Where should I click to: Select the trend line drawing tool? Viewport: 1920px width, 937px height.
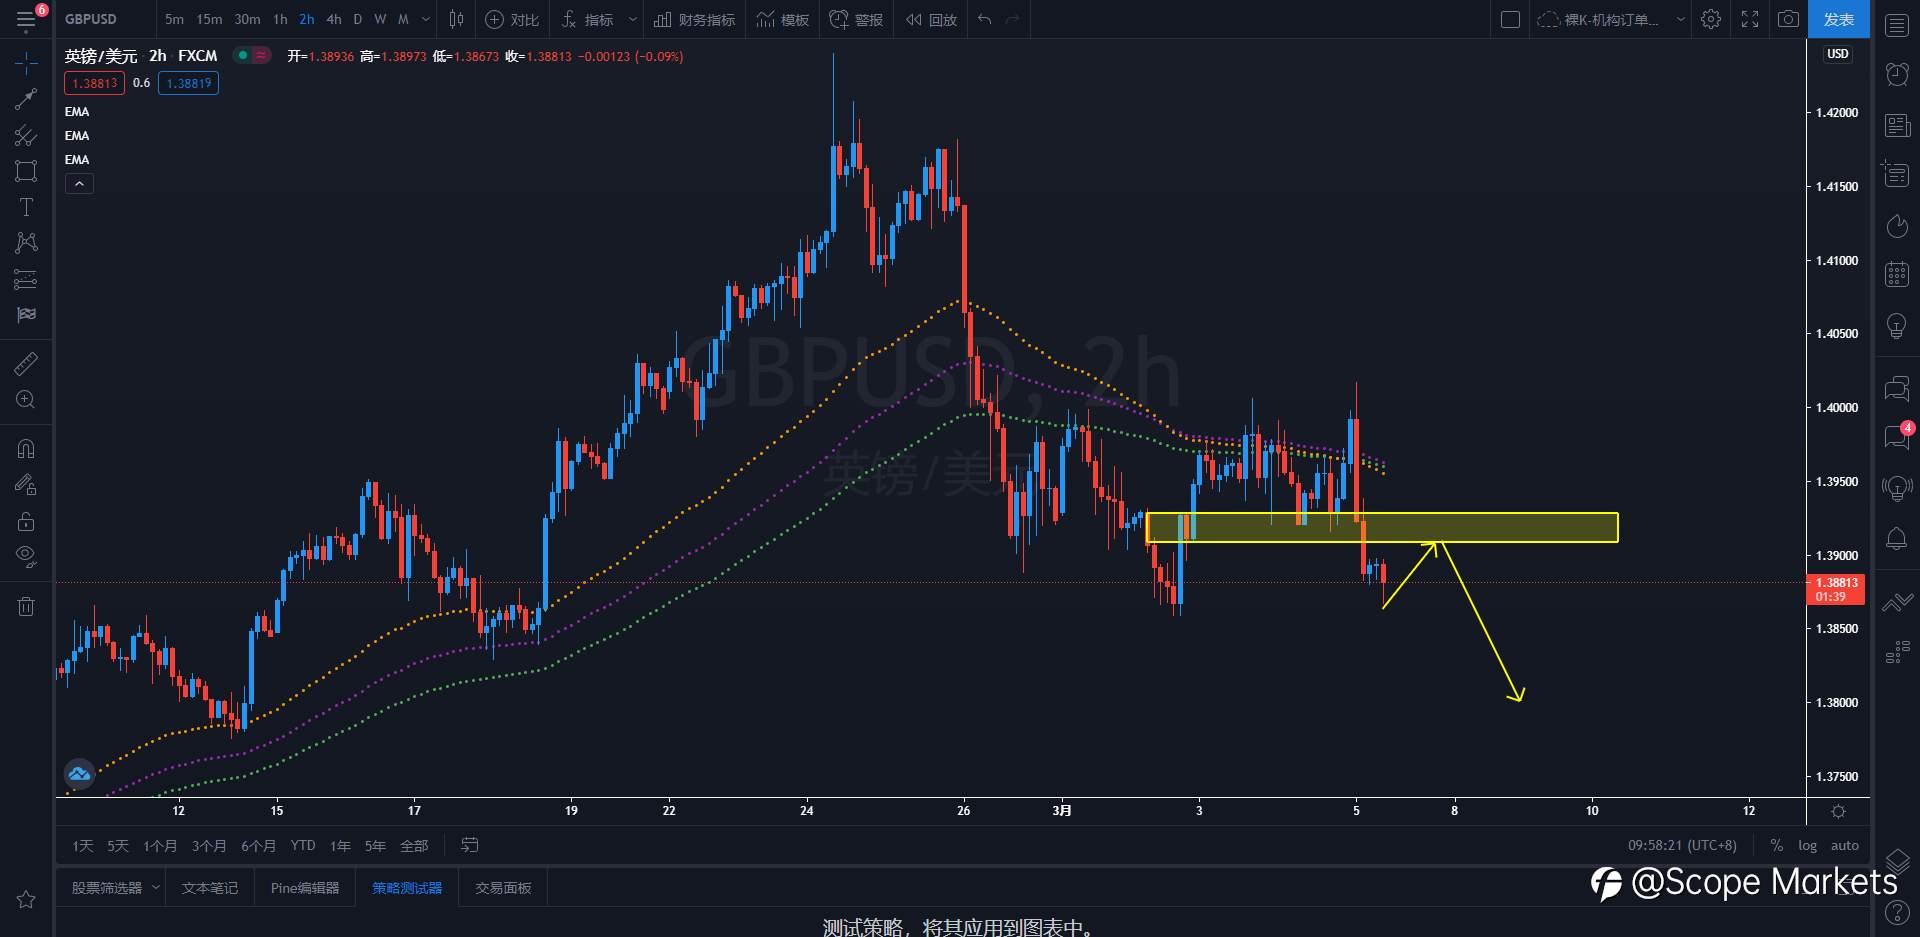coord(26,99)
